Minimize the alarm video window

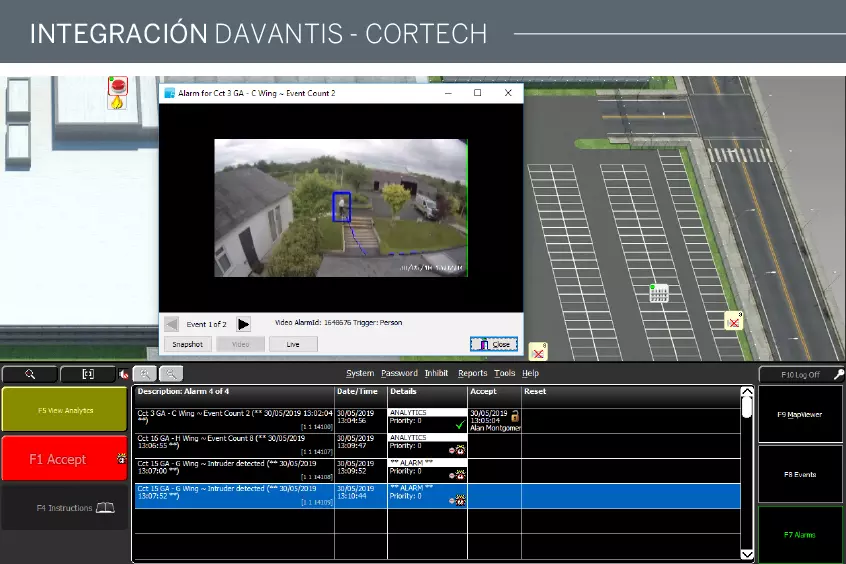pos(448,93)
